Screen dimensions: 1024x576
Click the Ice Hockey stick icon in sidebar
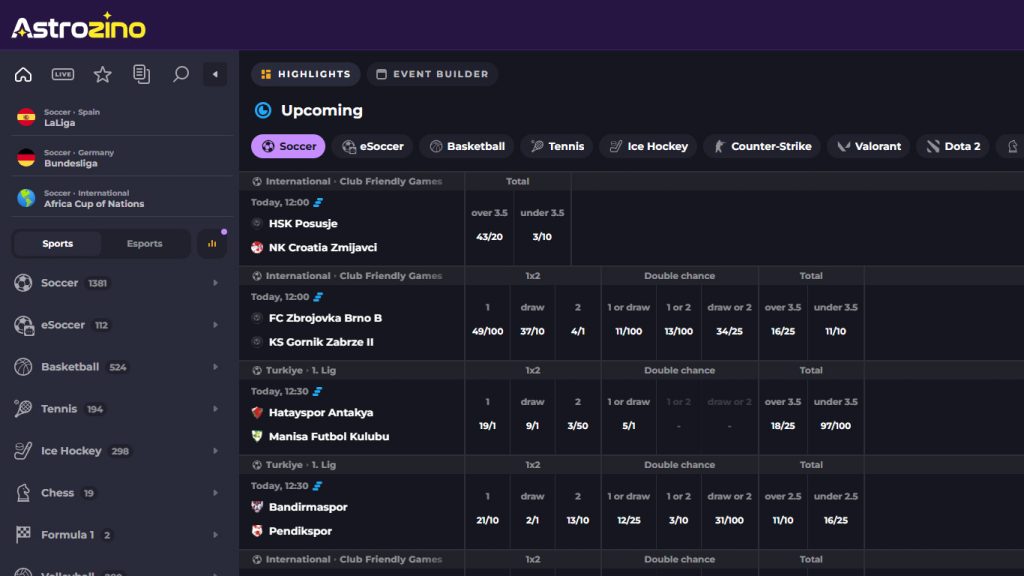click(24, 451)
